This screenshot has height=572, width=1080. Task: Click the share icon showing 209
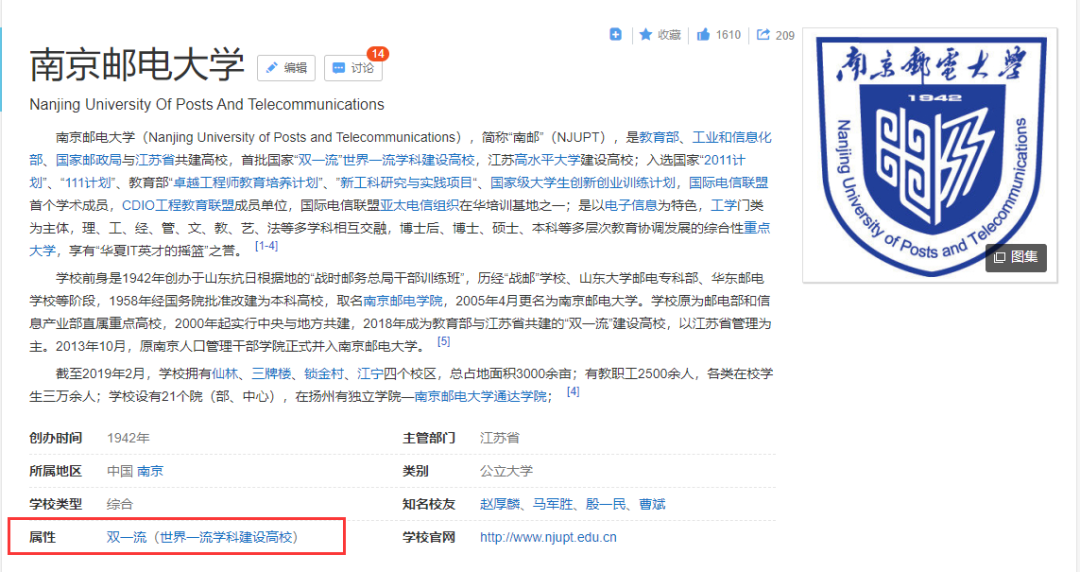(763, 34)
